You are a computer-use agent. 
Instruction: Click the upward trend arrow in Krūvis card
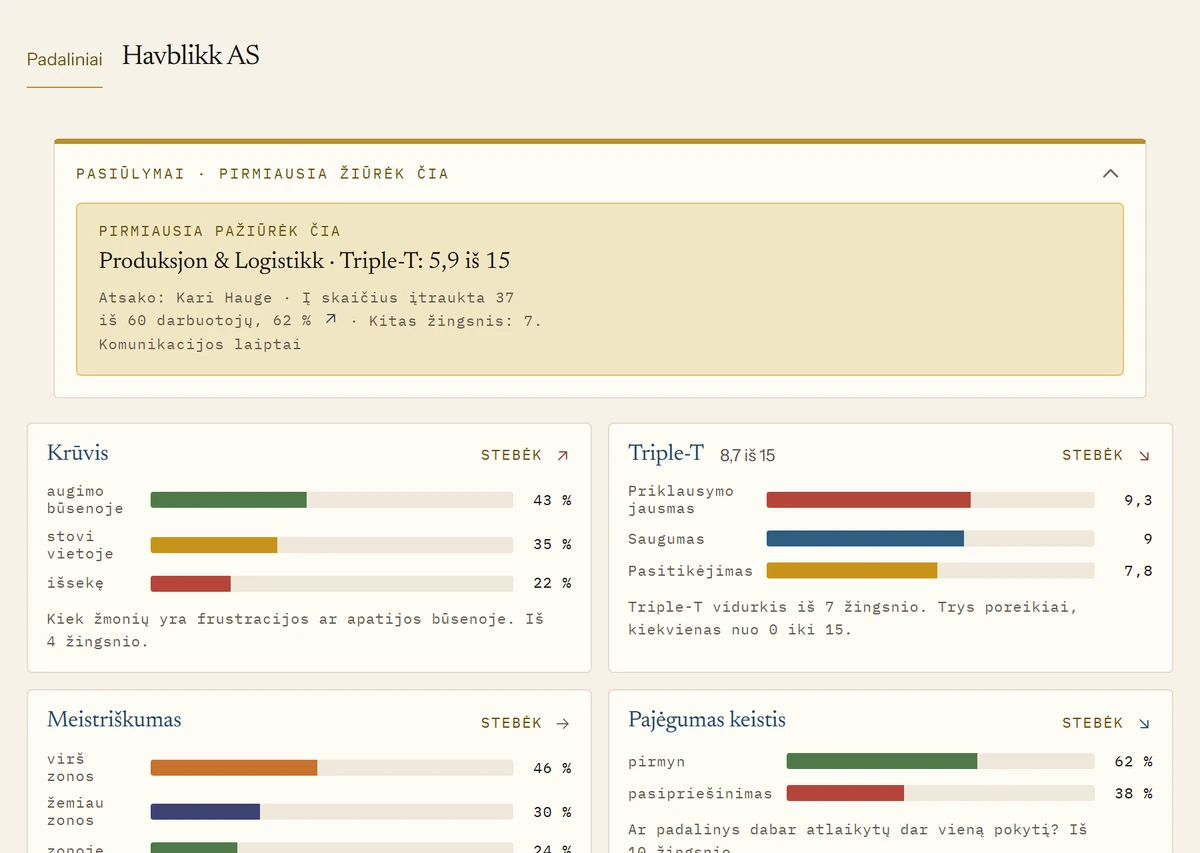[563, 455]
